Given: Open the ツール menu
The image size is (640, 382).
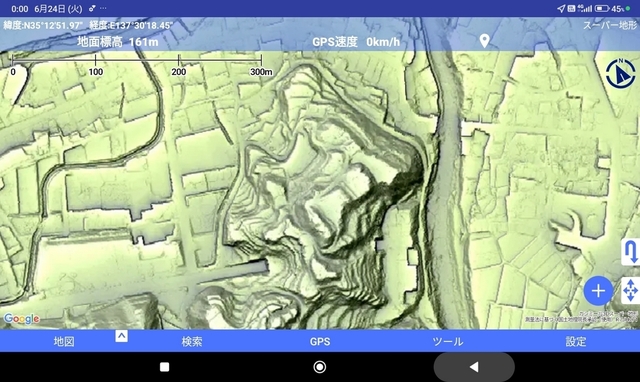Looking at the screenshot, I should tap(448, 342).
